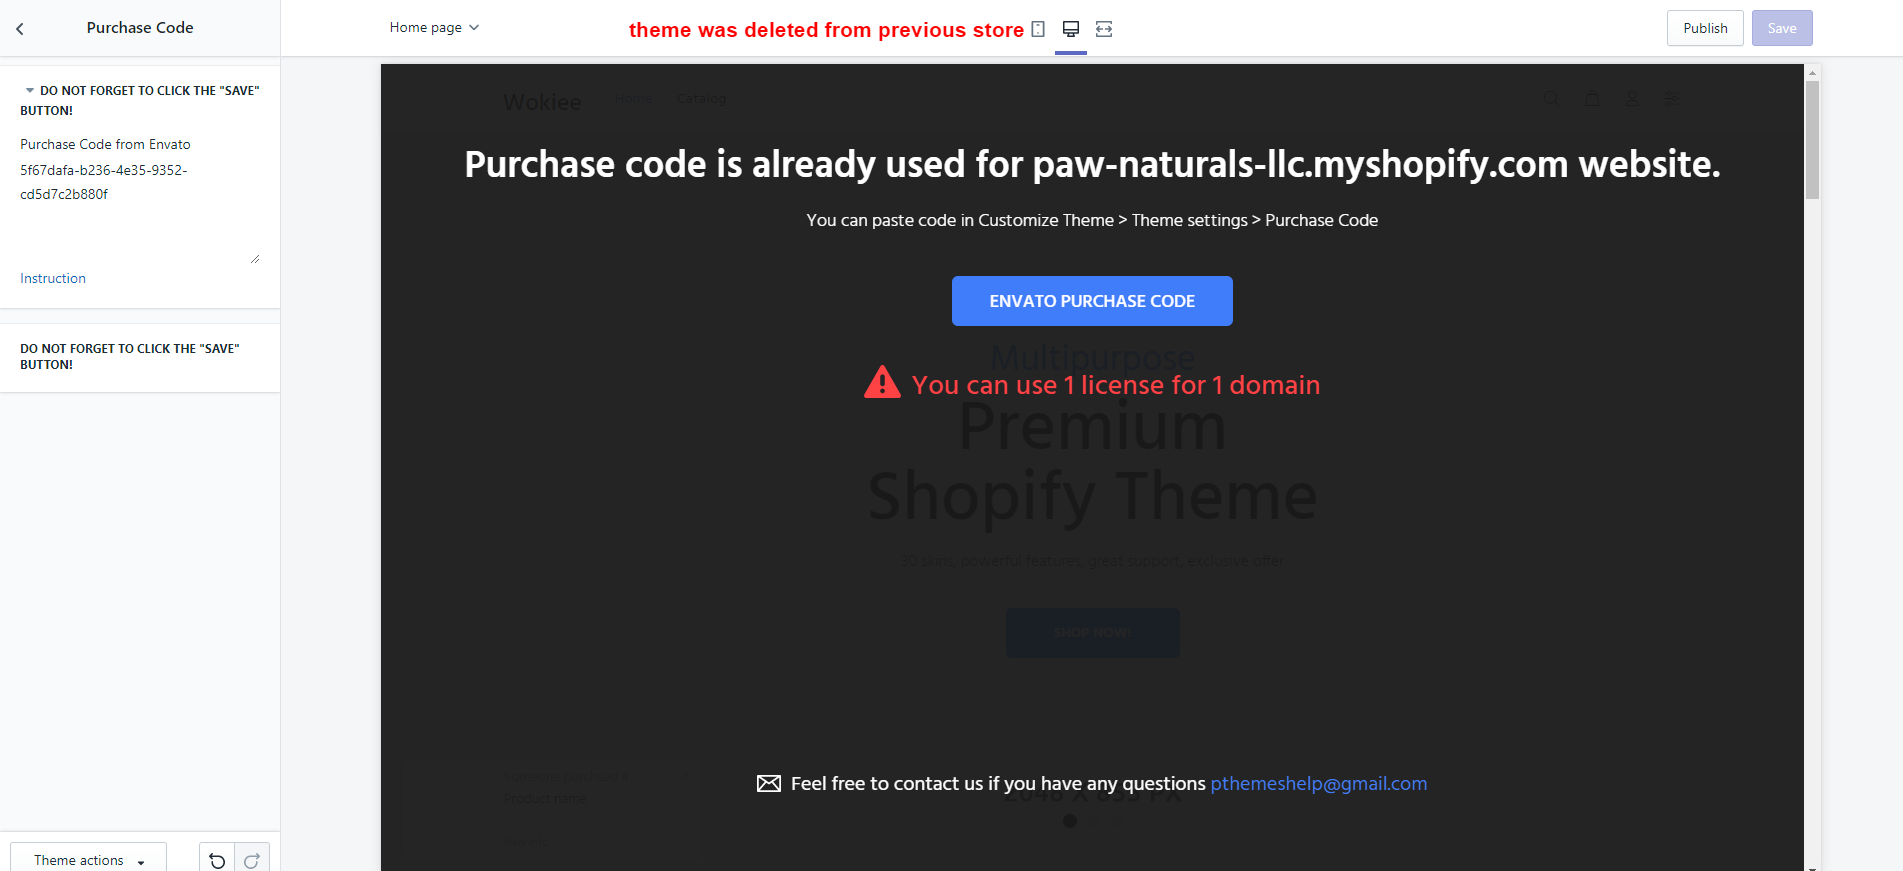This screenshot has width=1903, height=871.
Task: Select the desktop preview icon
Action: coord(1071,29)
